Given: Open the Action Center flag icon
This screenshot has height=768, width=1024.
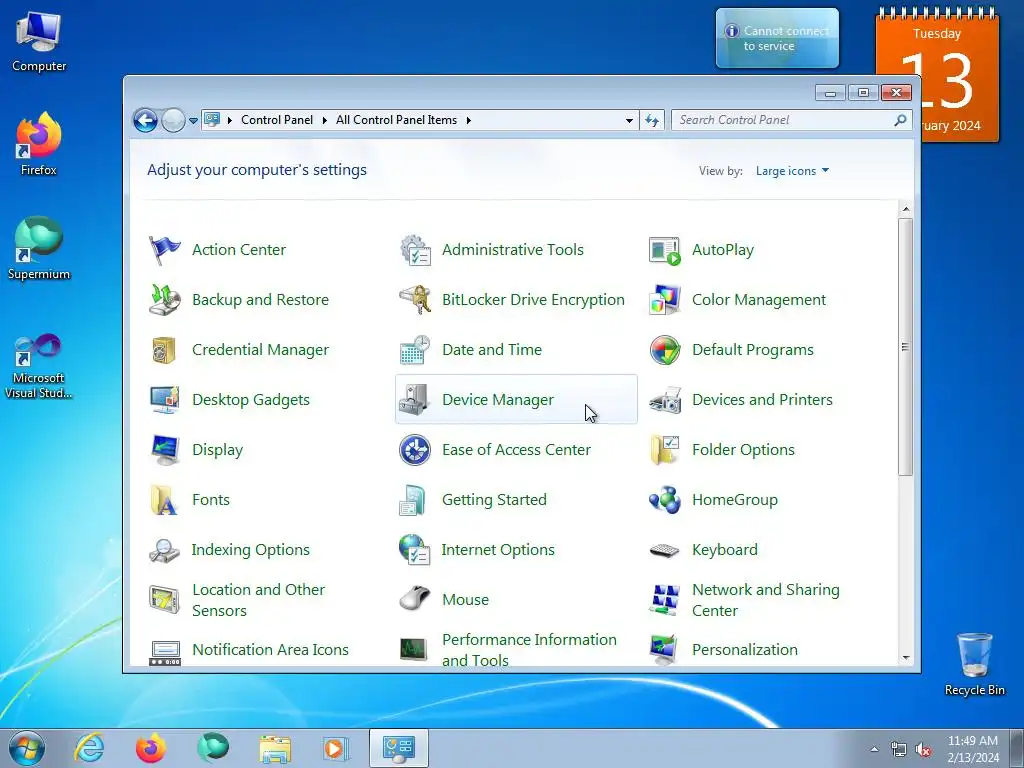Looking at the screenshot, I should 164,250.
